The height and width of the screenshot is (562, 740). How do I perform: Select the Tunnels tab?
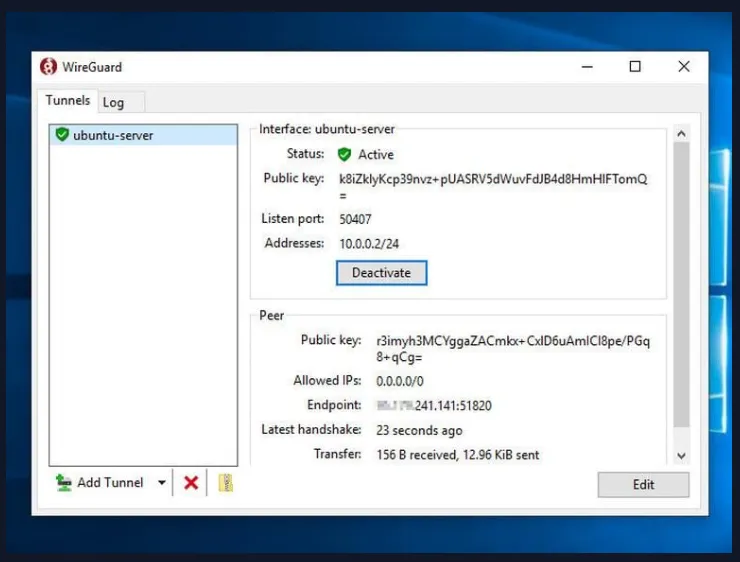point(67,100)
